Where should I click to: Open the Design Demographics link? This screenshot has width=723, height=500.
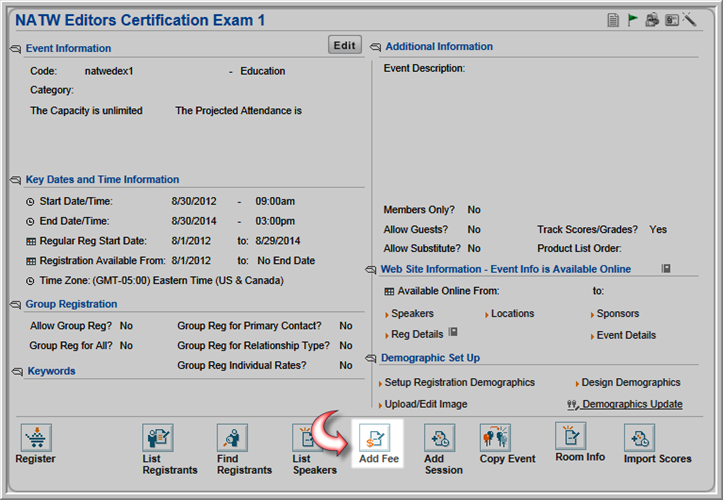631,382
